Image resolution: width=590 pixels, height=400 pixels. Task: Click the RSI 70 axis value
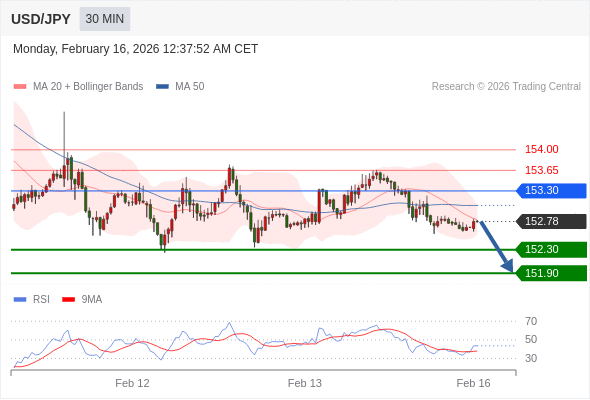coord(531,321)
